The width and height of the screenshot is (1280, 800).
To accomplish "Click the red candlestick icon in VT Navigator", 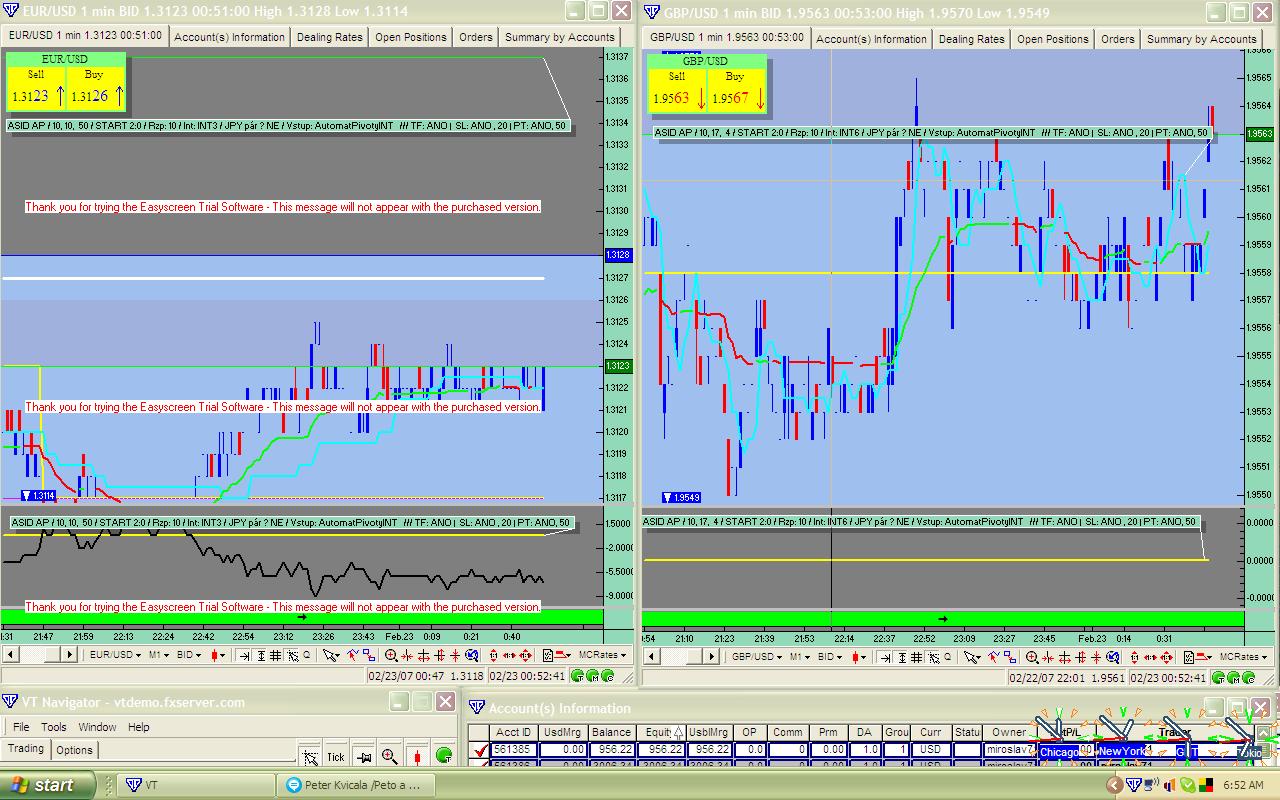I will pos(417,757).
